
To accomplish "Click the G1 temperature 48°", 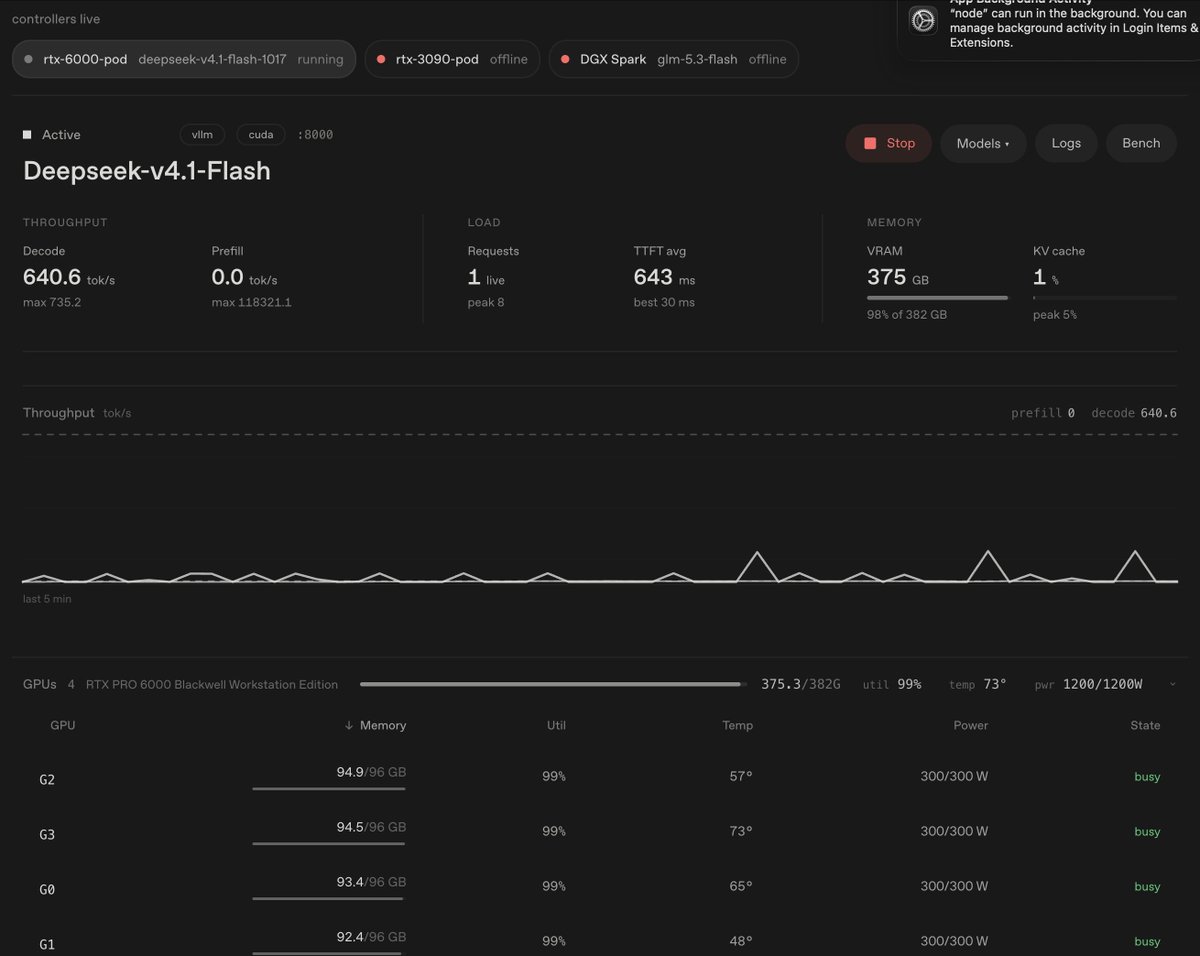I will (x=741, y=941).
